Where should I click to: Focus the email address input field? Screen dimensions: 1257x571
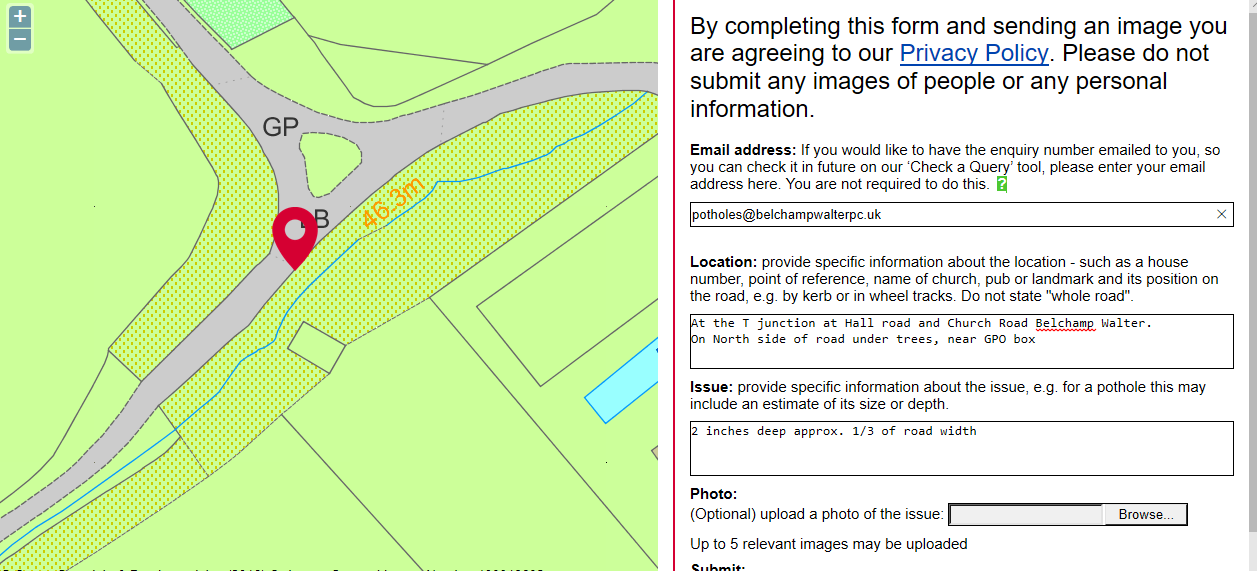point(961,214)
